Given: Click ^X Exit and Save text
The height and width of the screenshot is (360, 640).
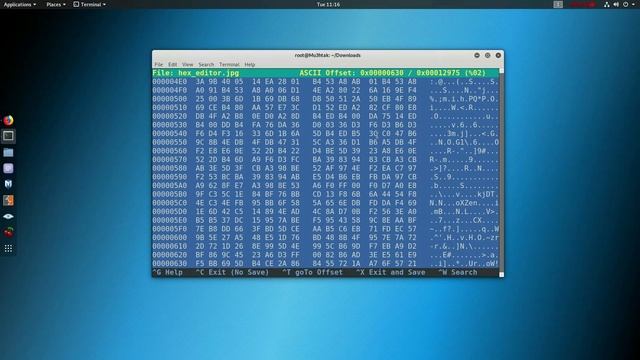Looking at the screenshot, I should pos(390,272).
